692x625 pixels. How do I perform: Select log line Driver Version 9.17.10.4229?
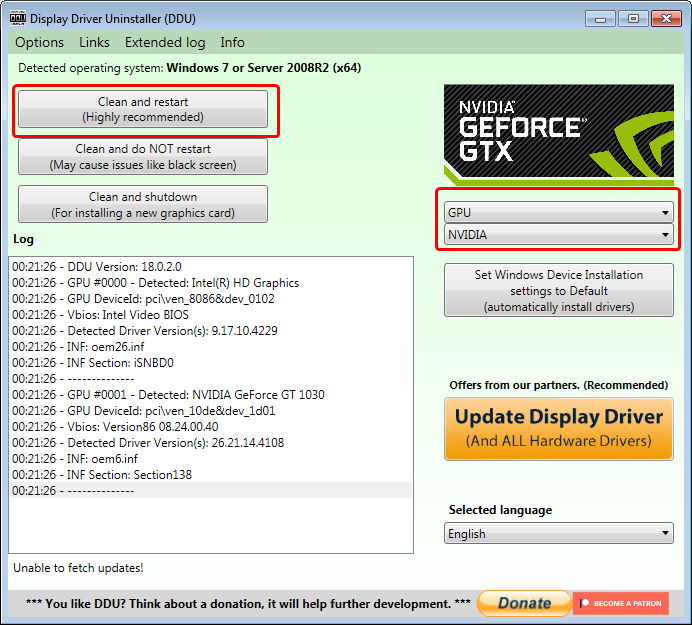coord(210,331)
